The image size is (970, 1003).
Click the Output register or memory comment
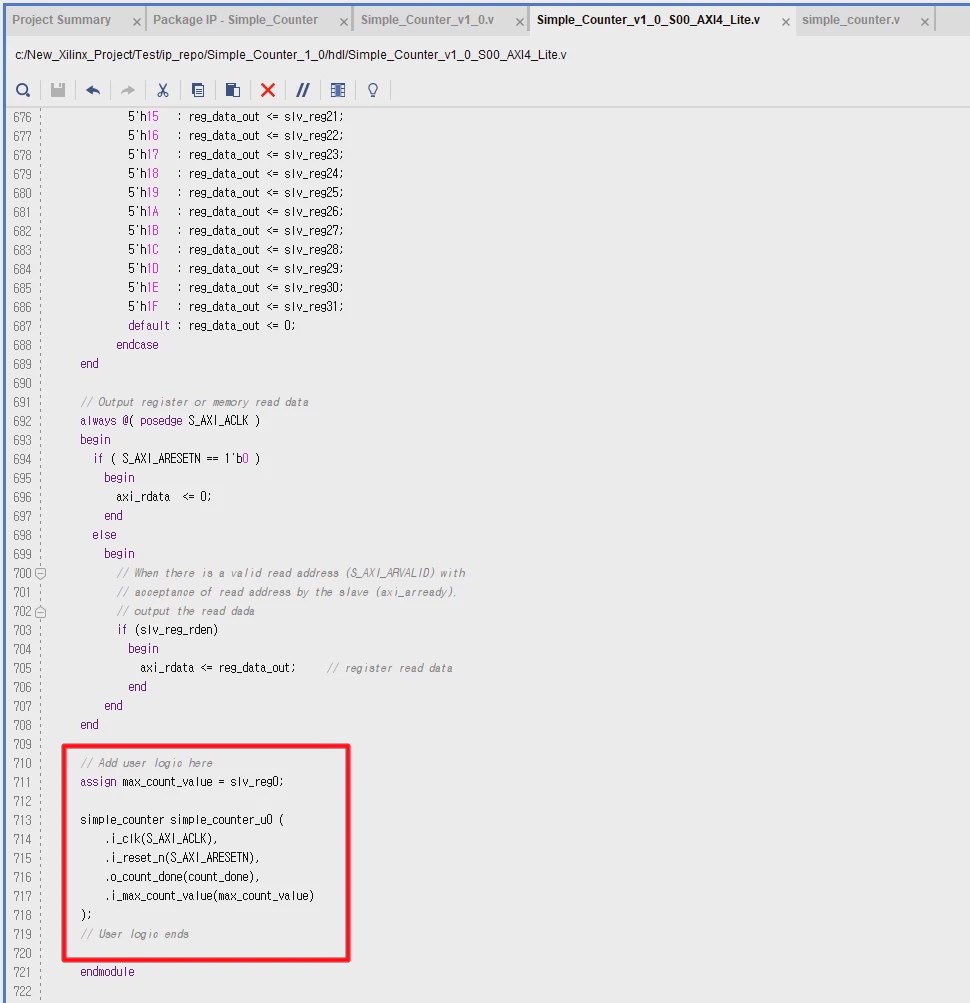(x=195, y=402)
